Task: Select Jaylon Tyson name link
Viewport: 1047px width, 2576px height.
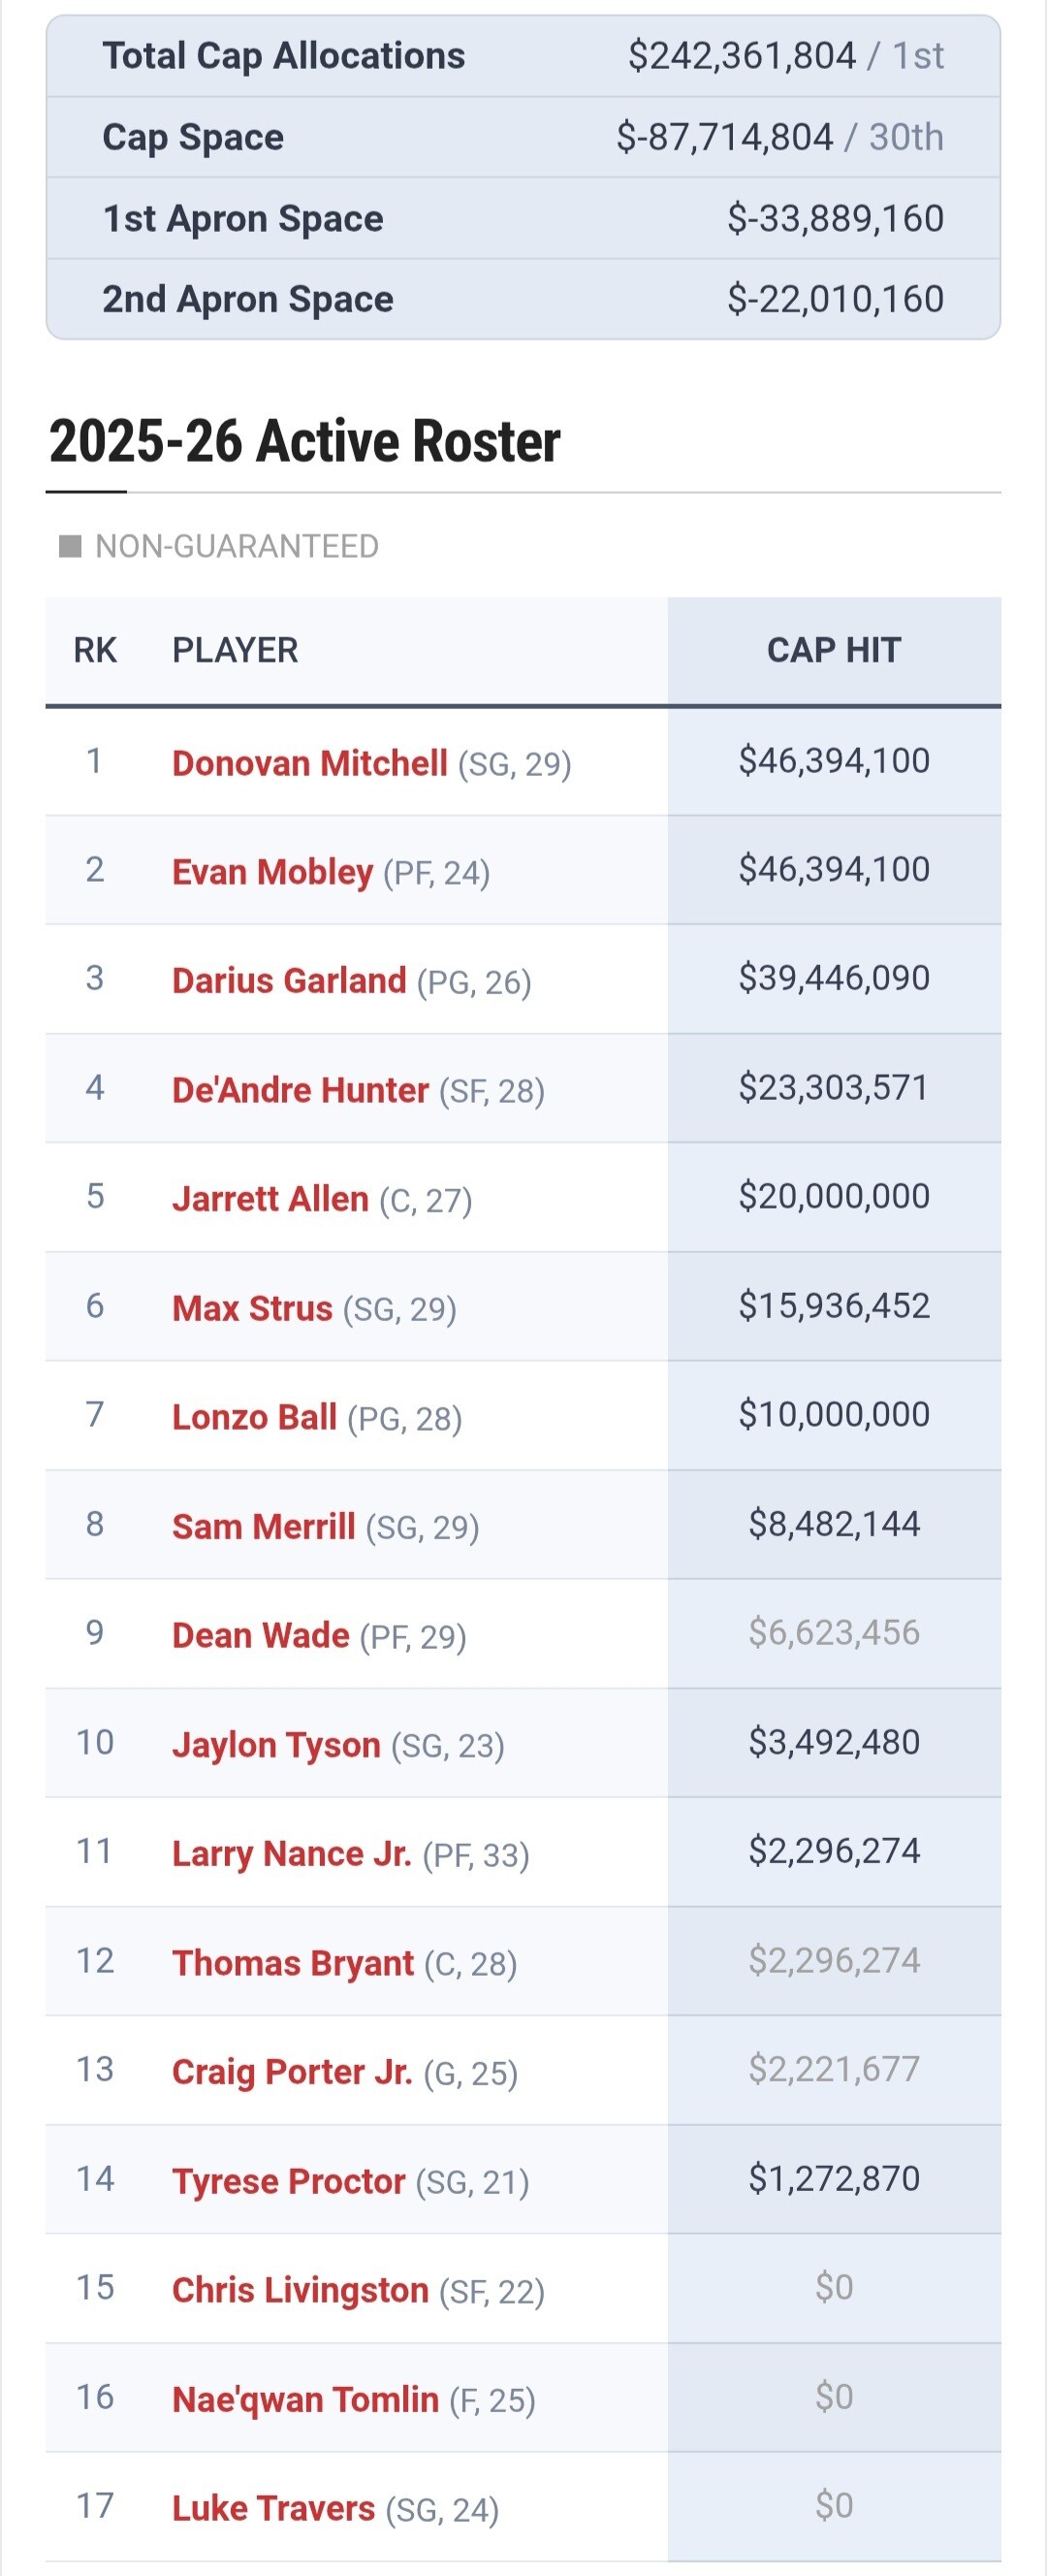Action: point(276,1744)
